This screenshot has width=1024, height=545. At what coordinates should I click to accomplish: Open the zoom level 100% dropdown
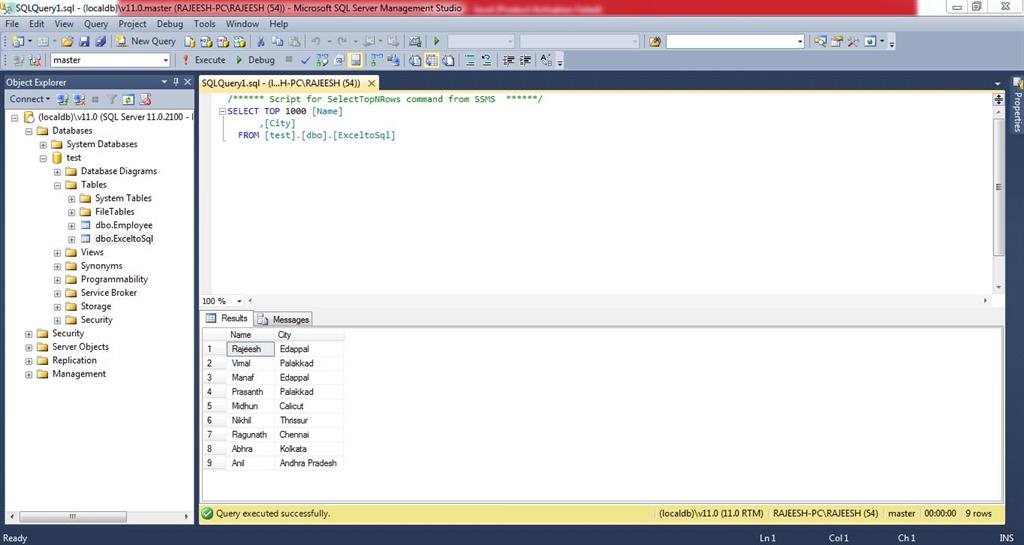pos(237,301)
